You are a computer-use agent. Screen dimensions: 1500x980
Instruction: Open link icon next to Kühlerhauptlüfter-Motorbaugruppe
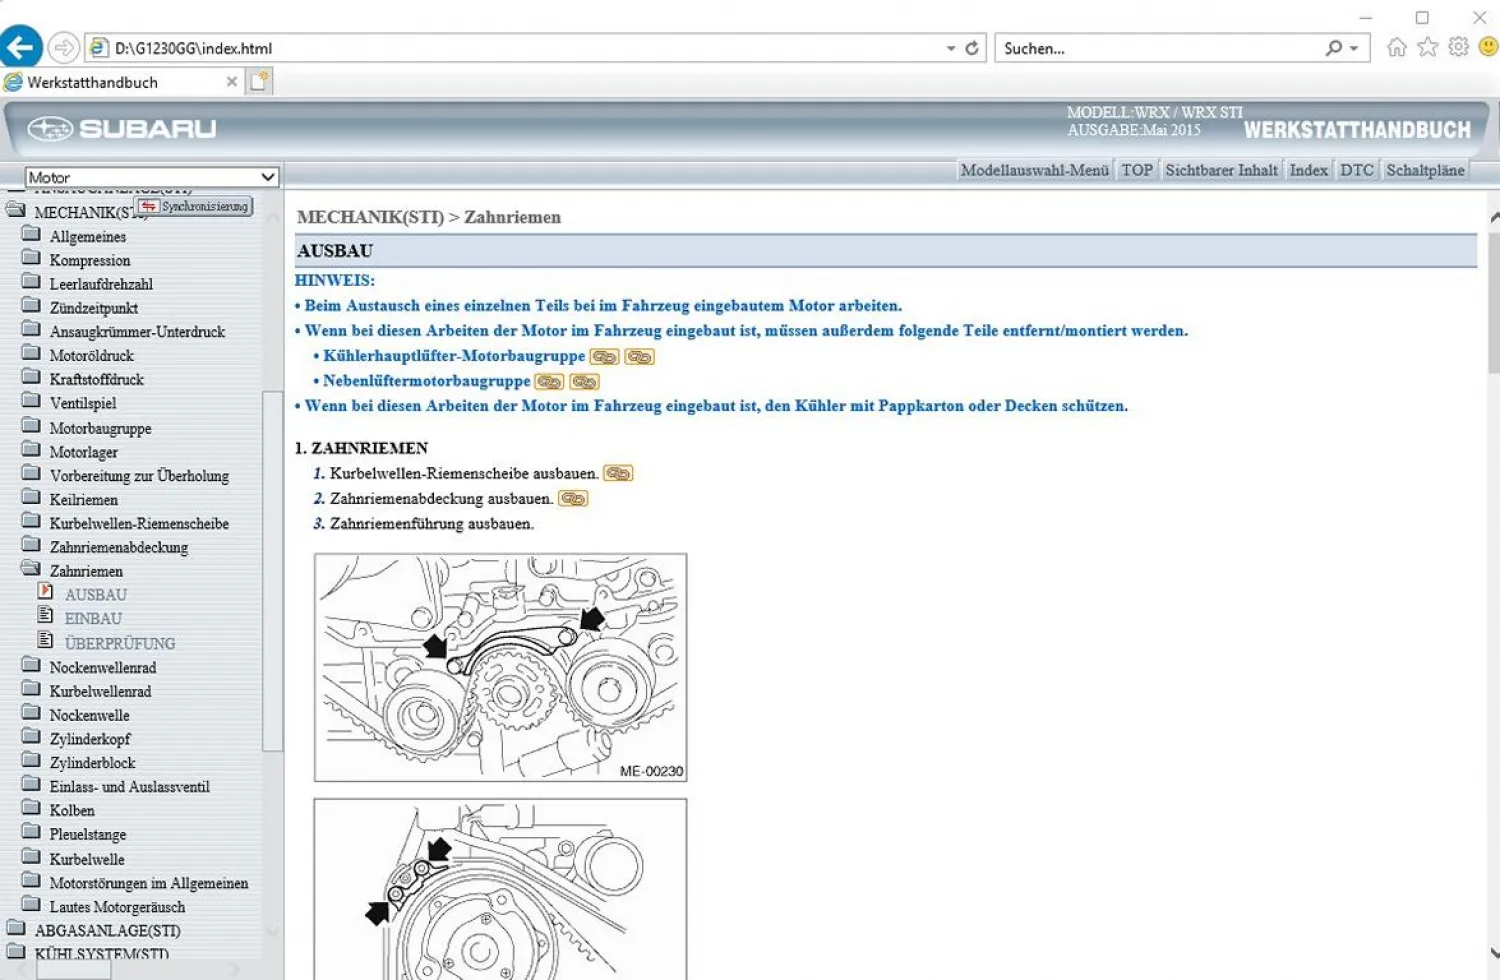click(602, 356)
